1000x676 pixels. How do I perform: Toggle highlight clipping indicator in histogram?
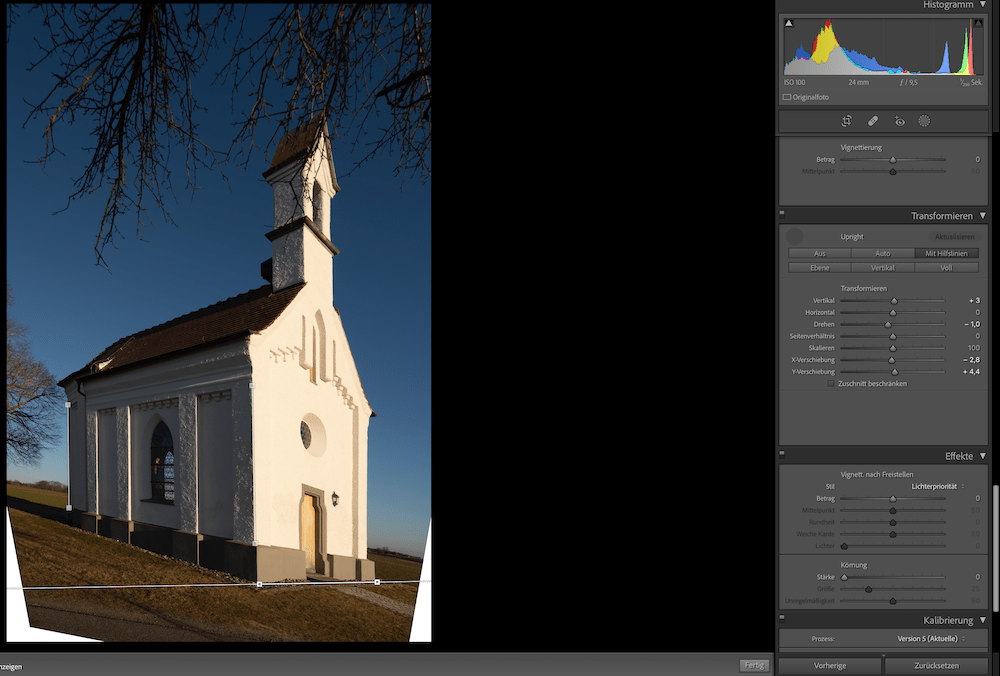pos(978,23)
